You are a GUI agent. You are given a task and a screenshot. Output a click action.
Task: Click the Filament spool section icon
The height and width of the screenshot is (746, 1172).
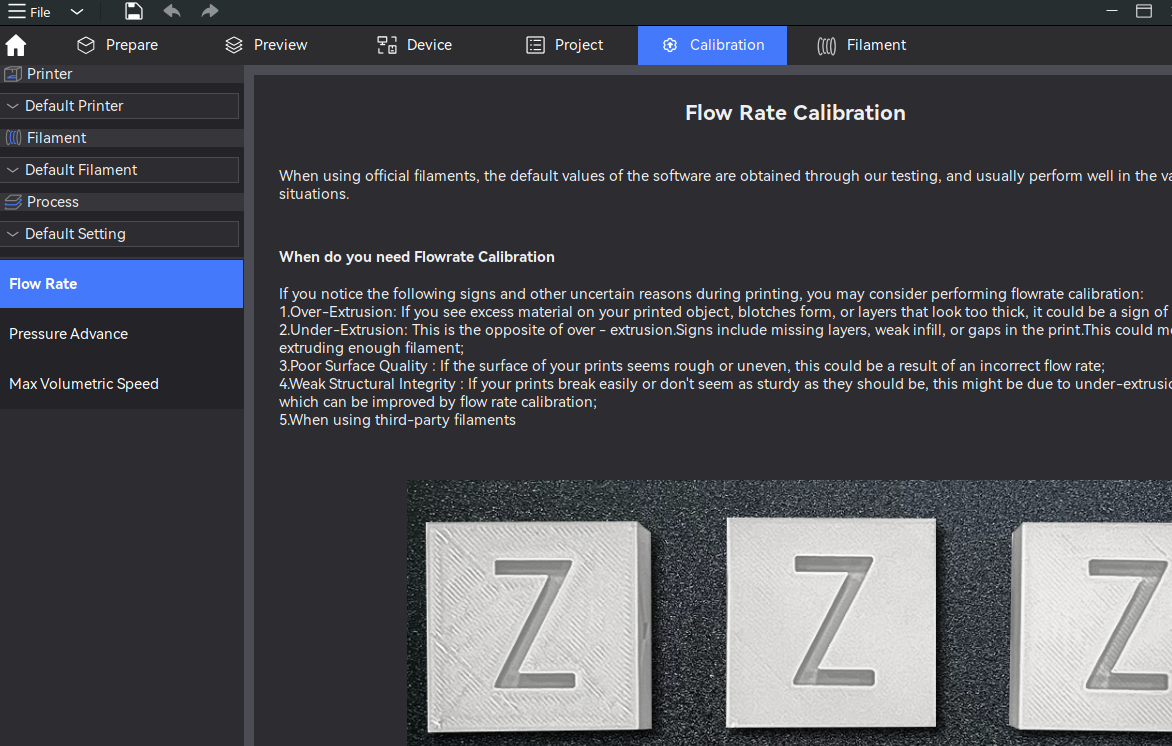tap(13, 138)
